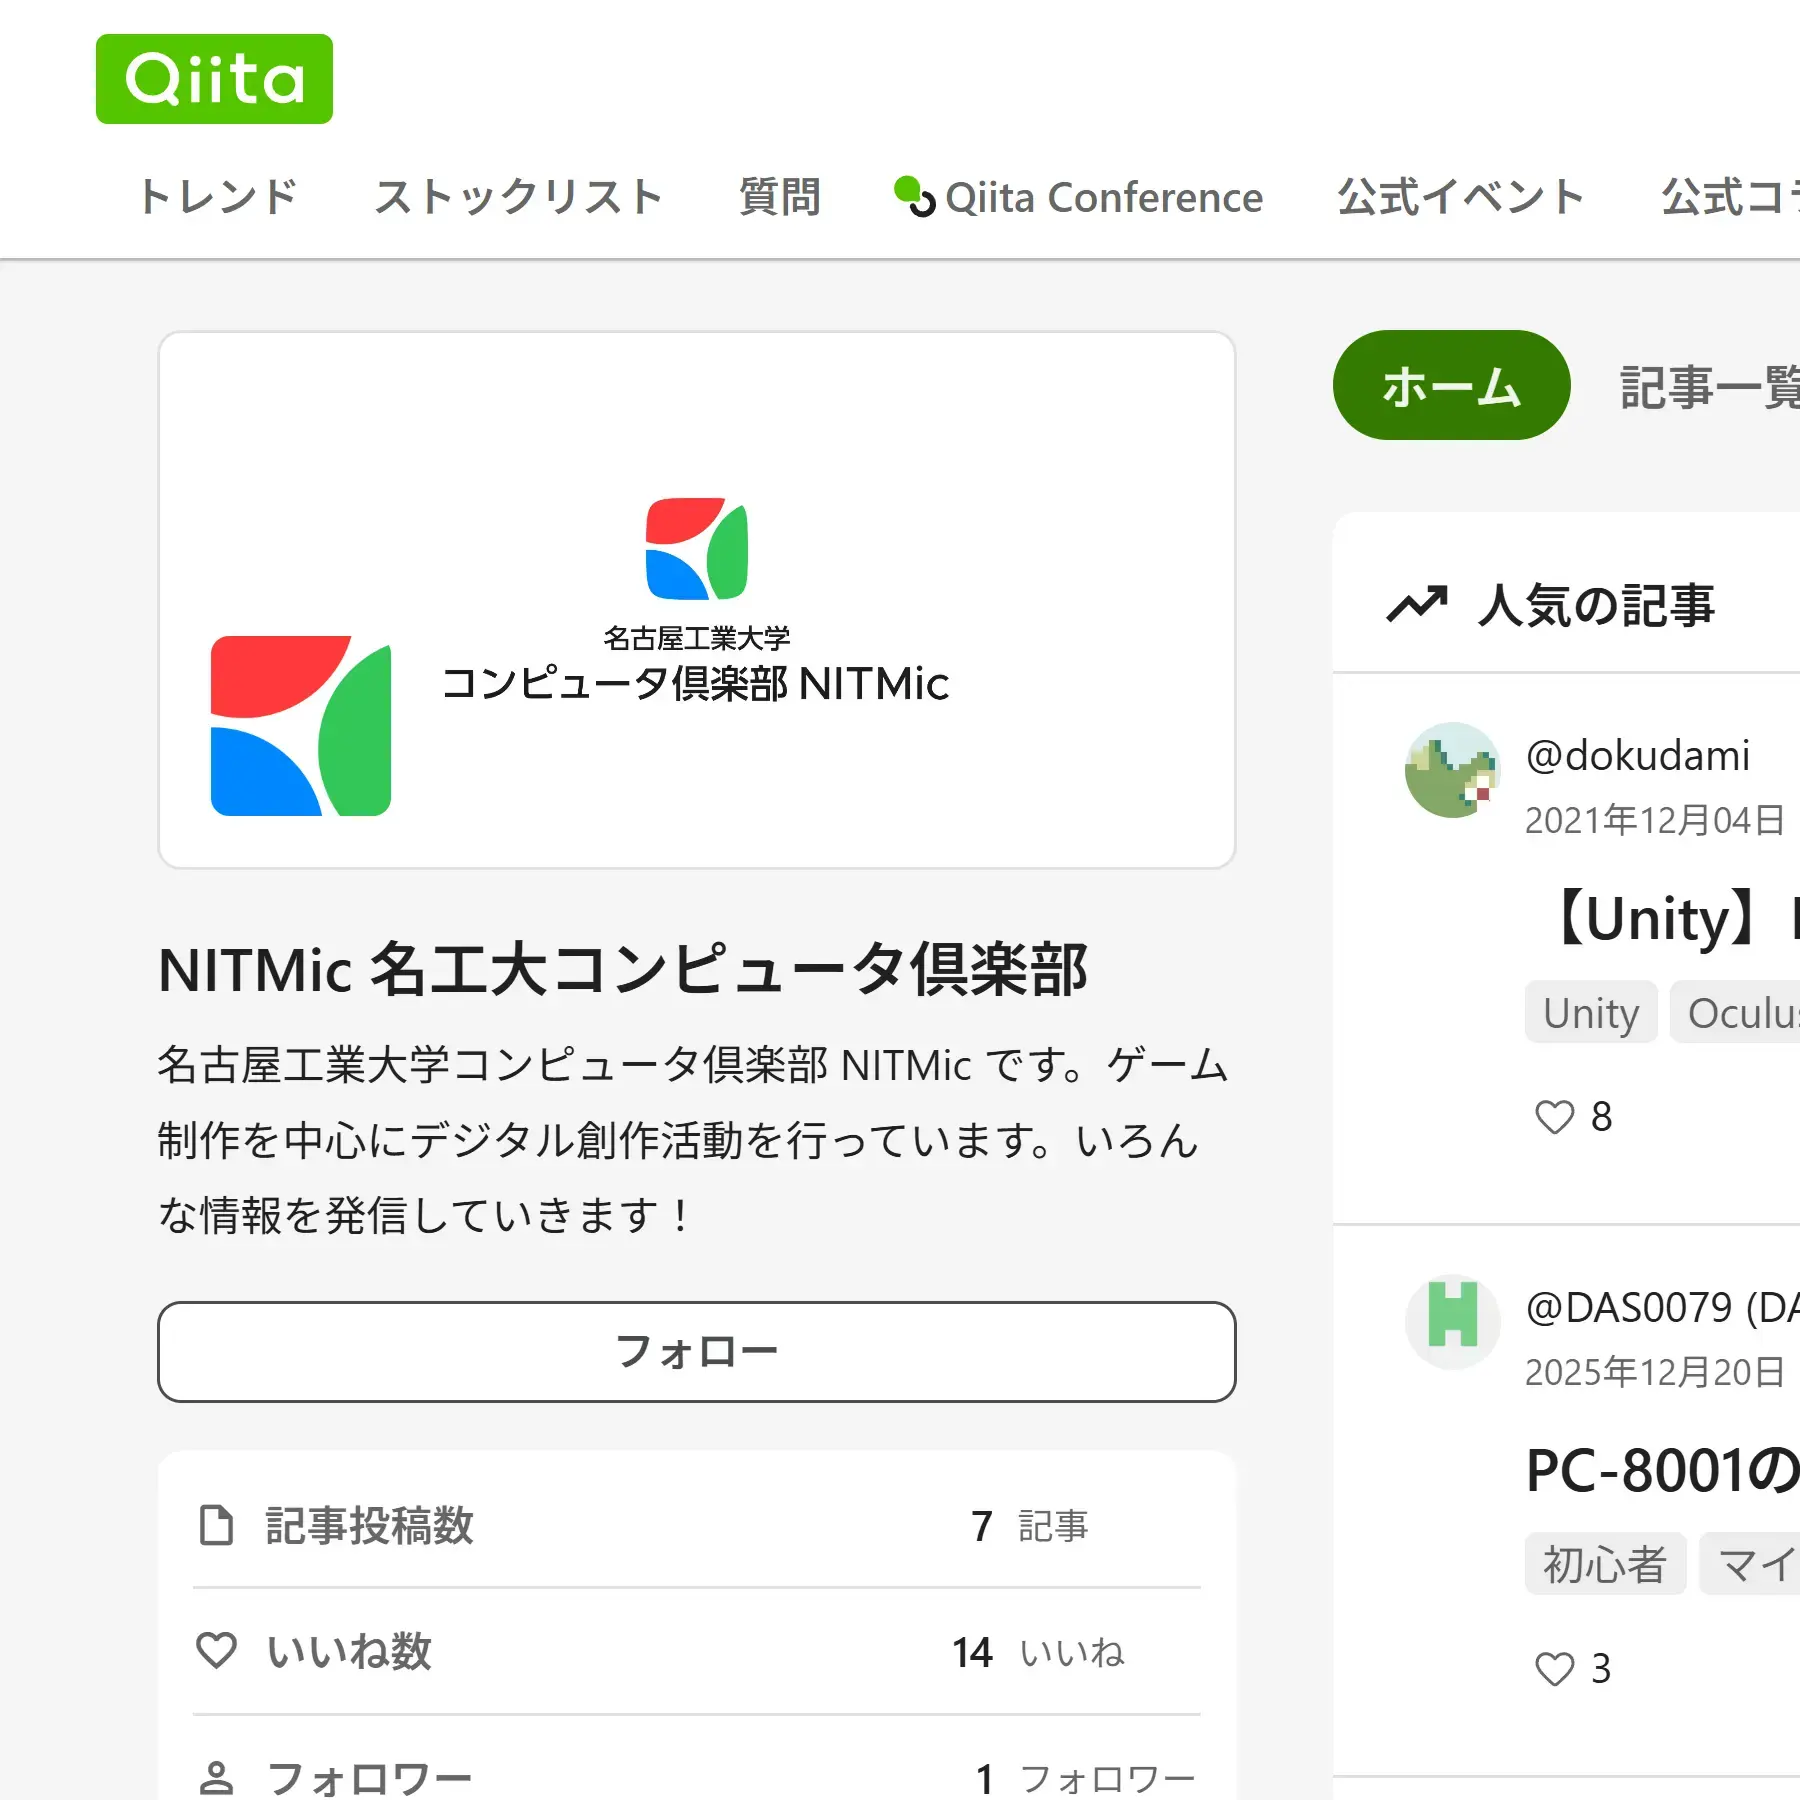This screenshot has width=1800, height=1800.
Task: Click the 14 いいね count
Action: [1038, 1652]
